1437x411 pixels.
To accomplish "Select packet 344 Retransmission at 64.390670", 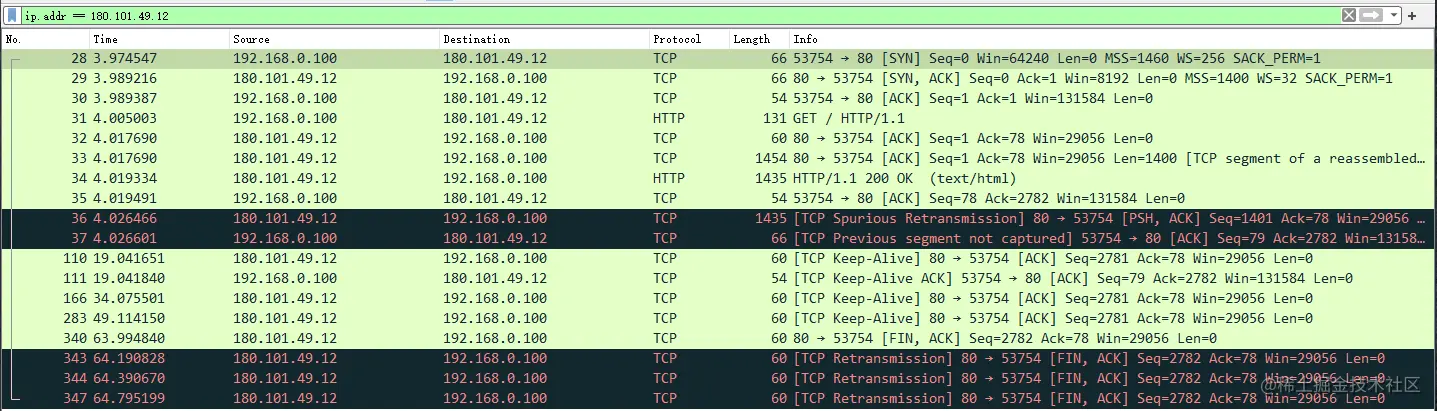I will (x=718, y=379).
